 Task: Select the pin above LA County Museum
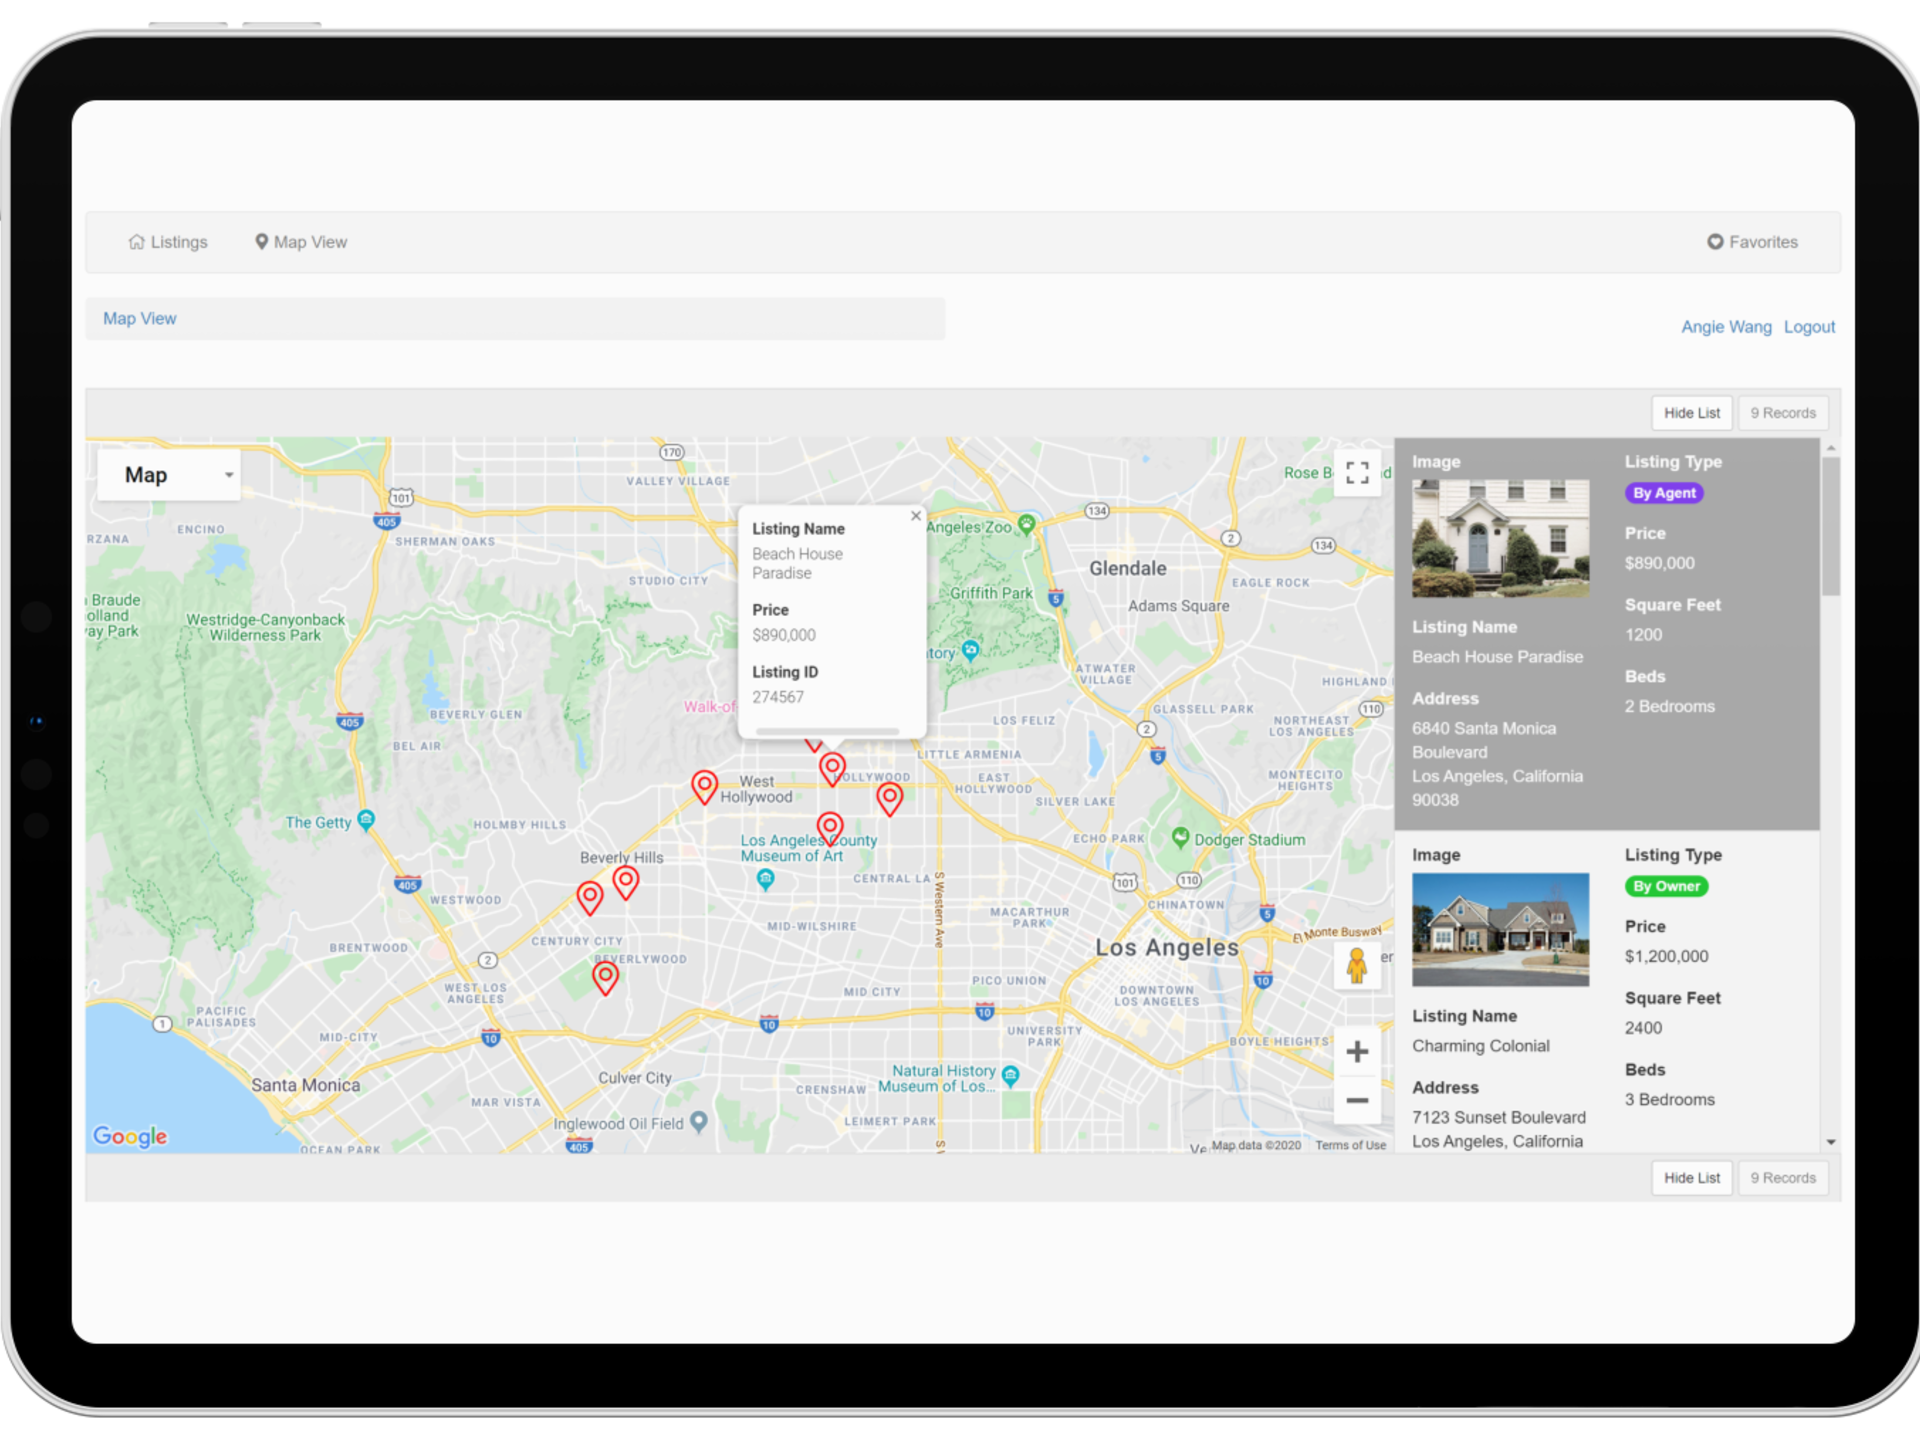[830, 828]
